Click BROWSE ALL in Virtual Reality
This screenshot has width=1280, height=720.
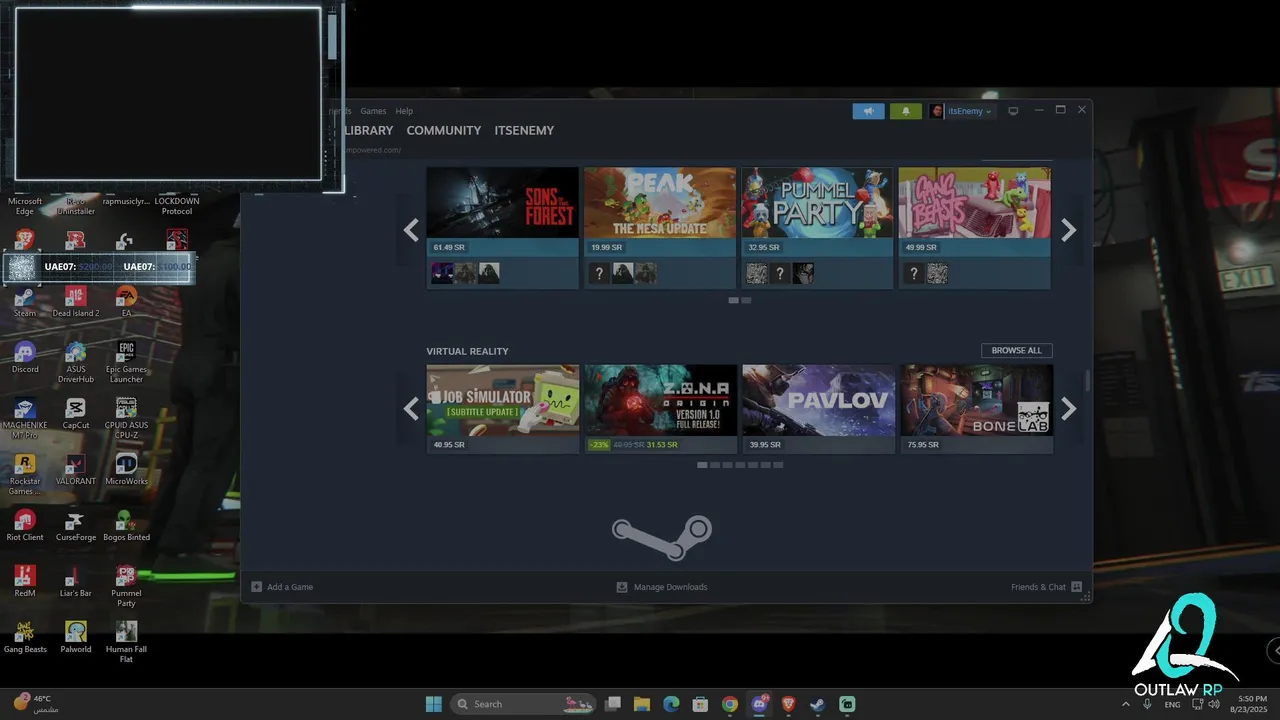(1016, 350)
